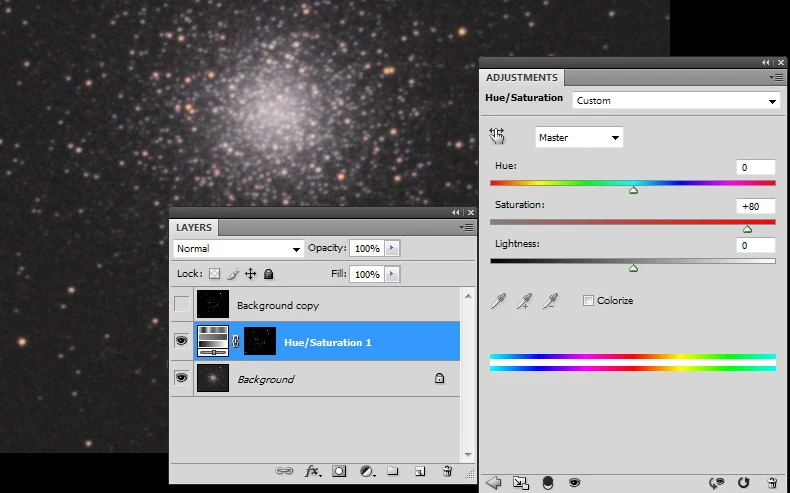This screenshot has width=790, height=493.
Task: Click the Hue value input field
Action: click(757, 167)
